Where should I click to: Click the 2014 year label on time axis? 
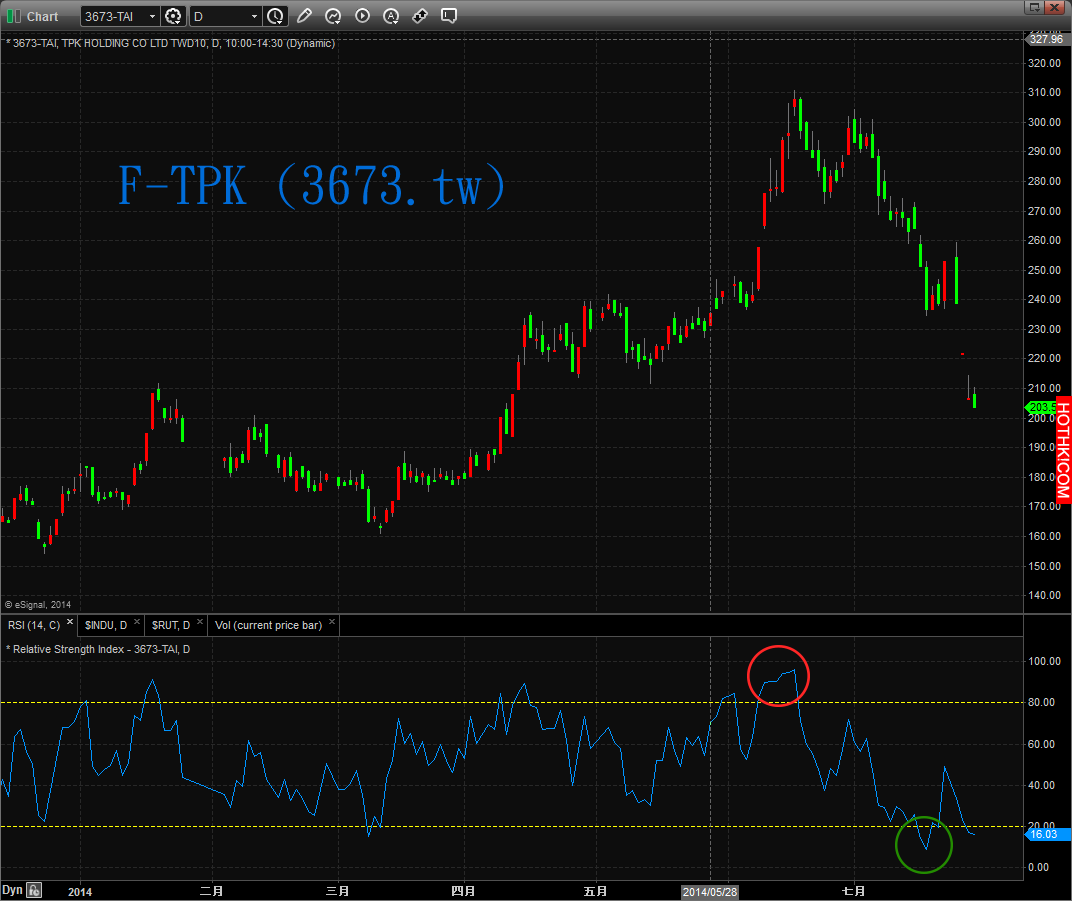[x=80, y=892]
